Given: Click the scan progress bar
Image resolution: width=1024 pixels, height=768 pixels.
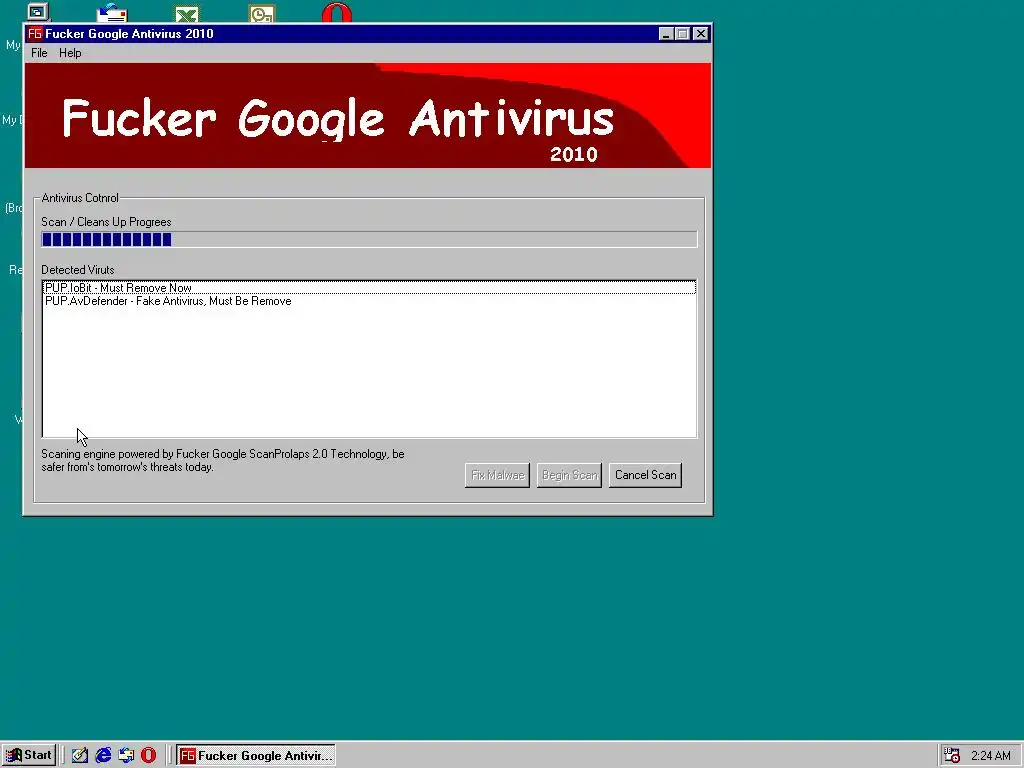Looking at the screenshot, I should (x=369, y=240).
